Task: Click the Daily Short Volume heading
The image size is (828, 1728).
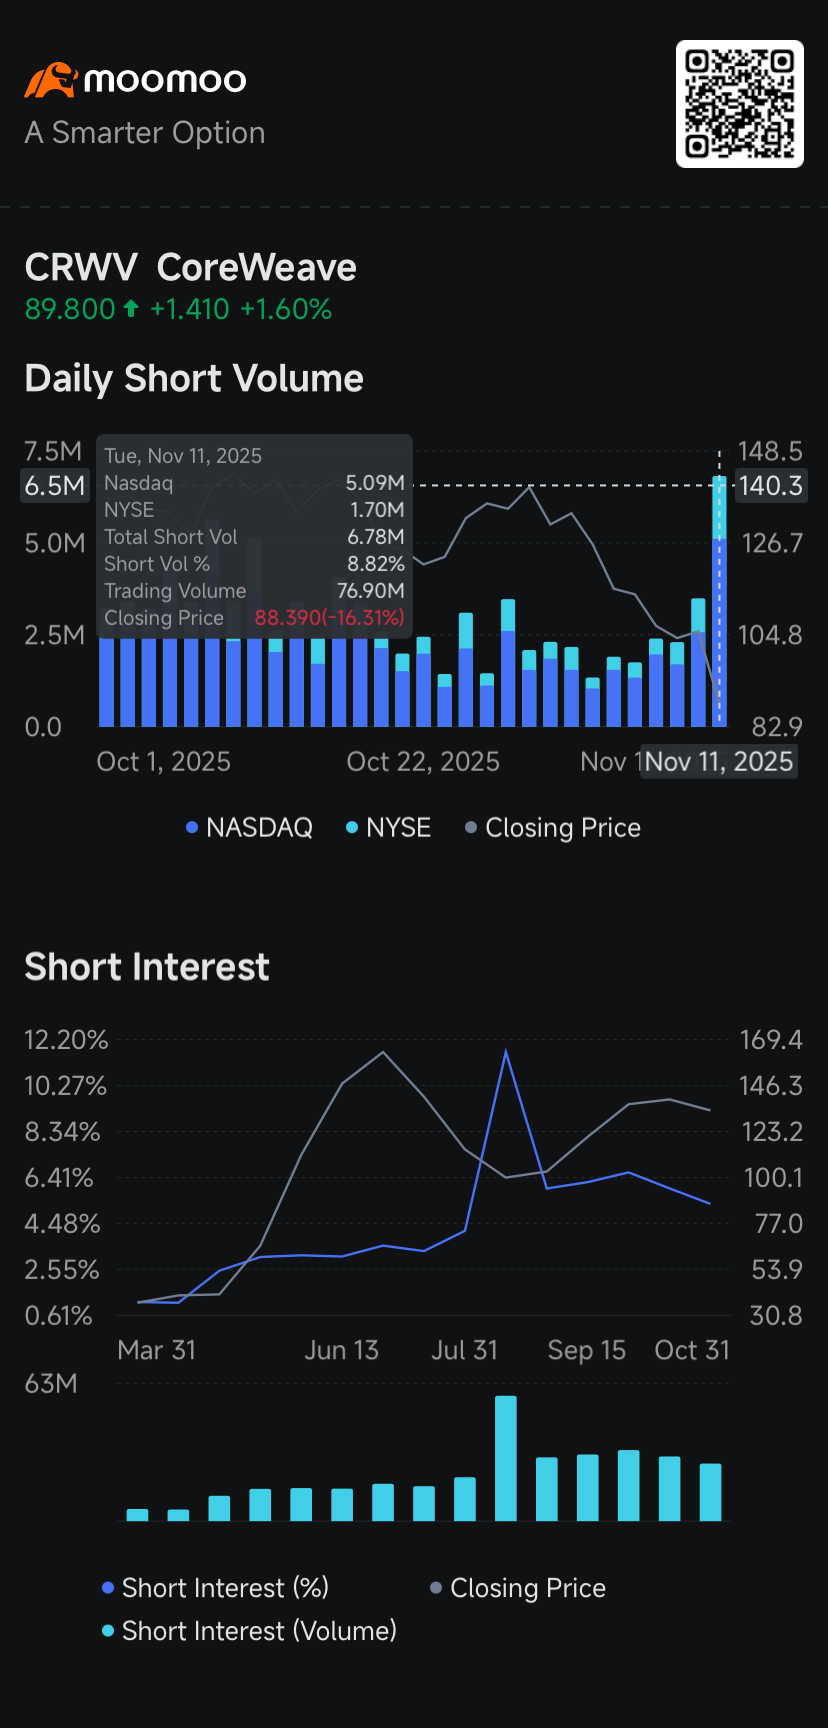Action: tap(194, 378)
